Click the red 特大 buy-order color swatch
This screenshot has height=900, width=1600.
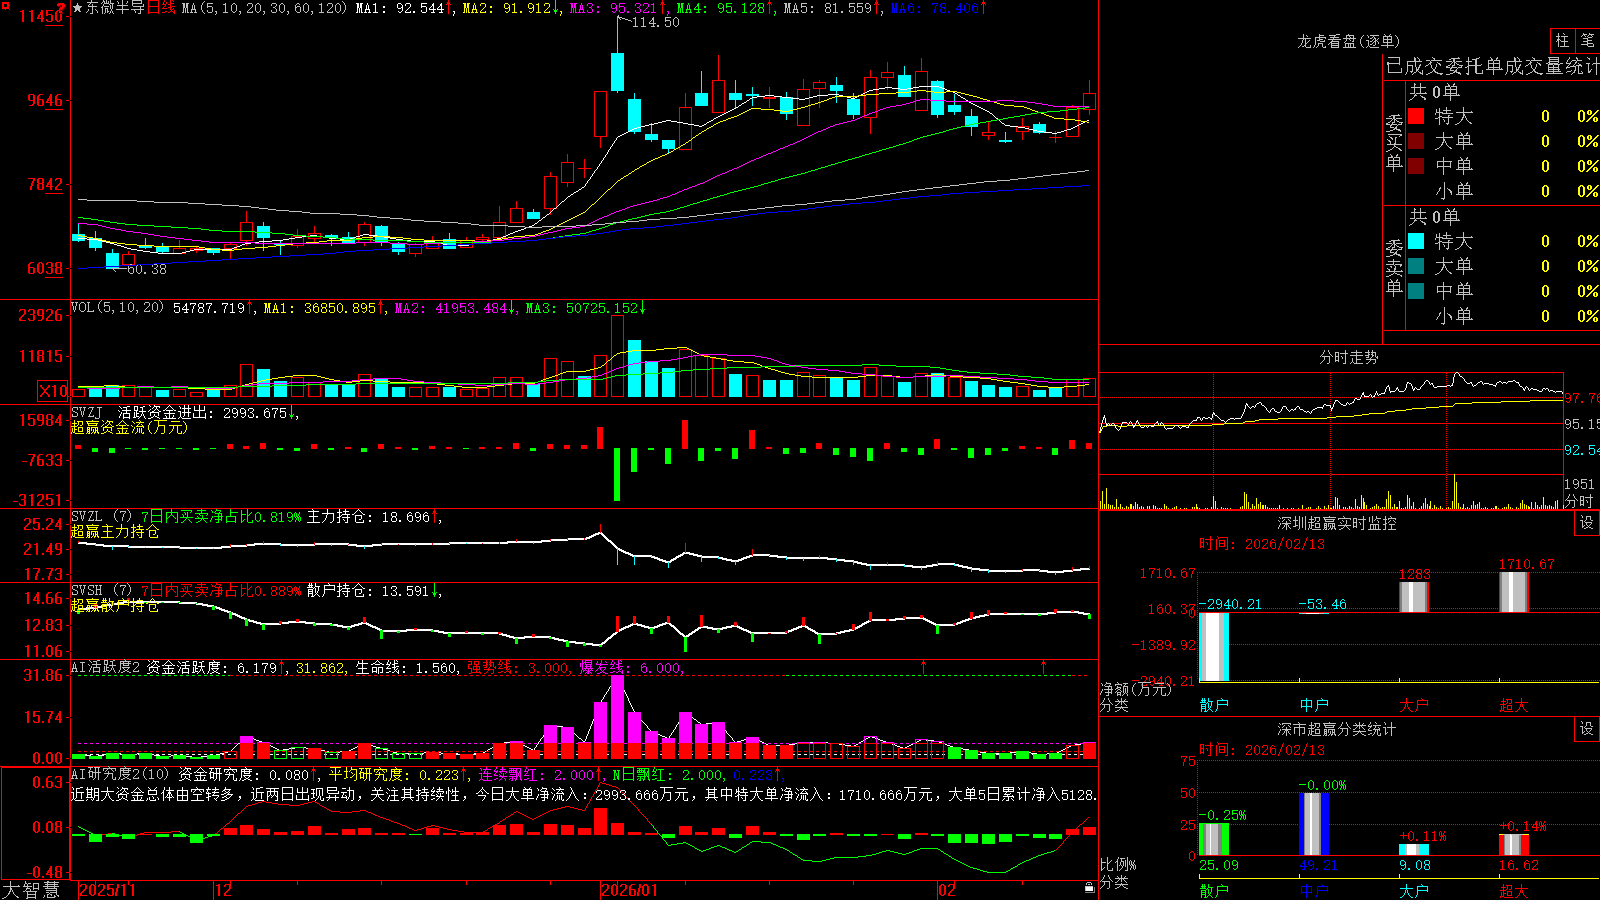[1416, 116]
